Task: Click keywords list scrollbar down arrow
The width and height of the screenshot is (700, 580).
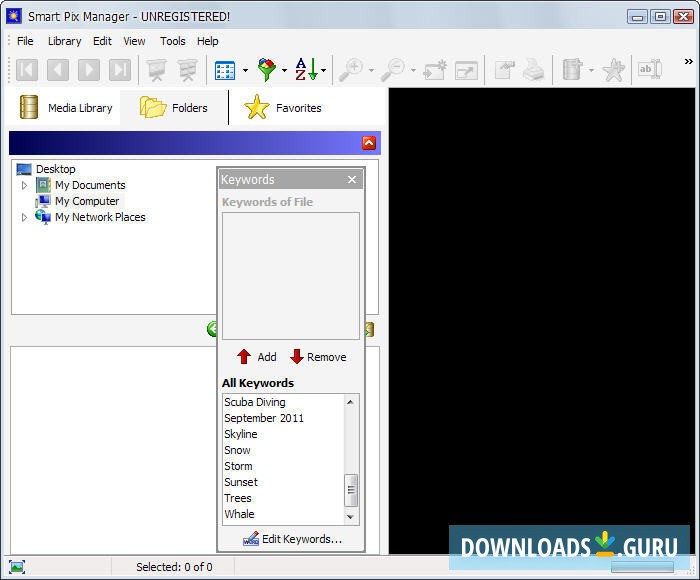Action: click(350, 517)
